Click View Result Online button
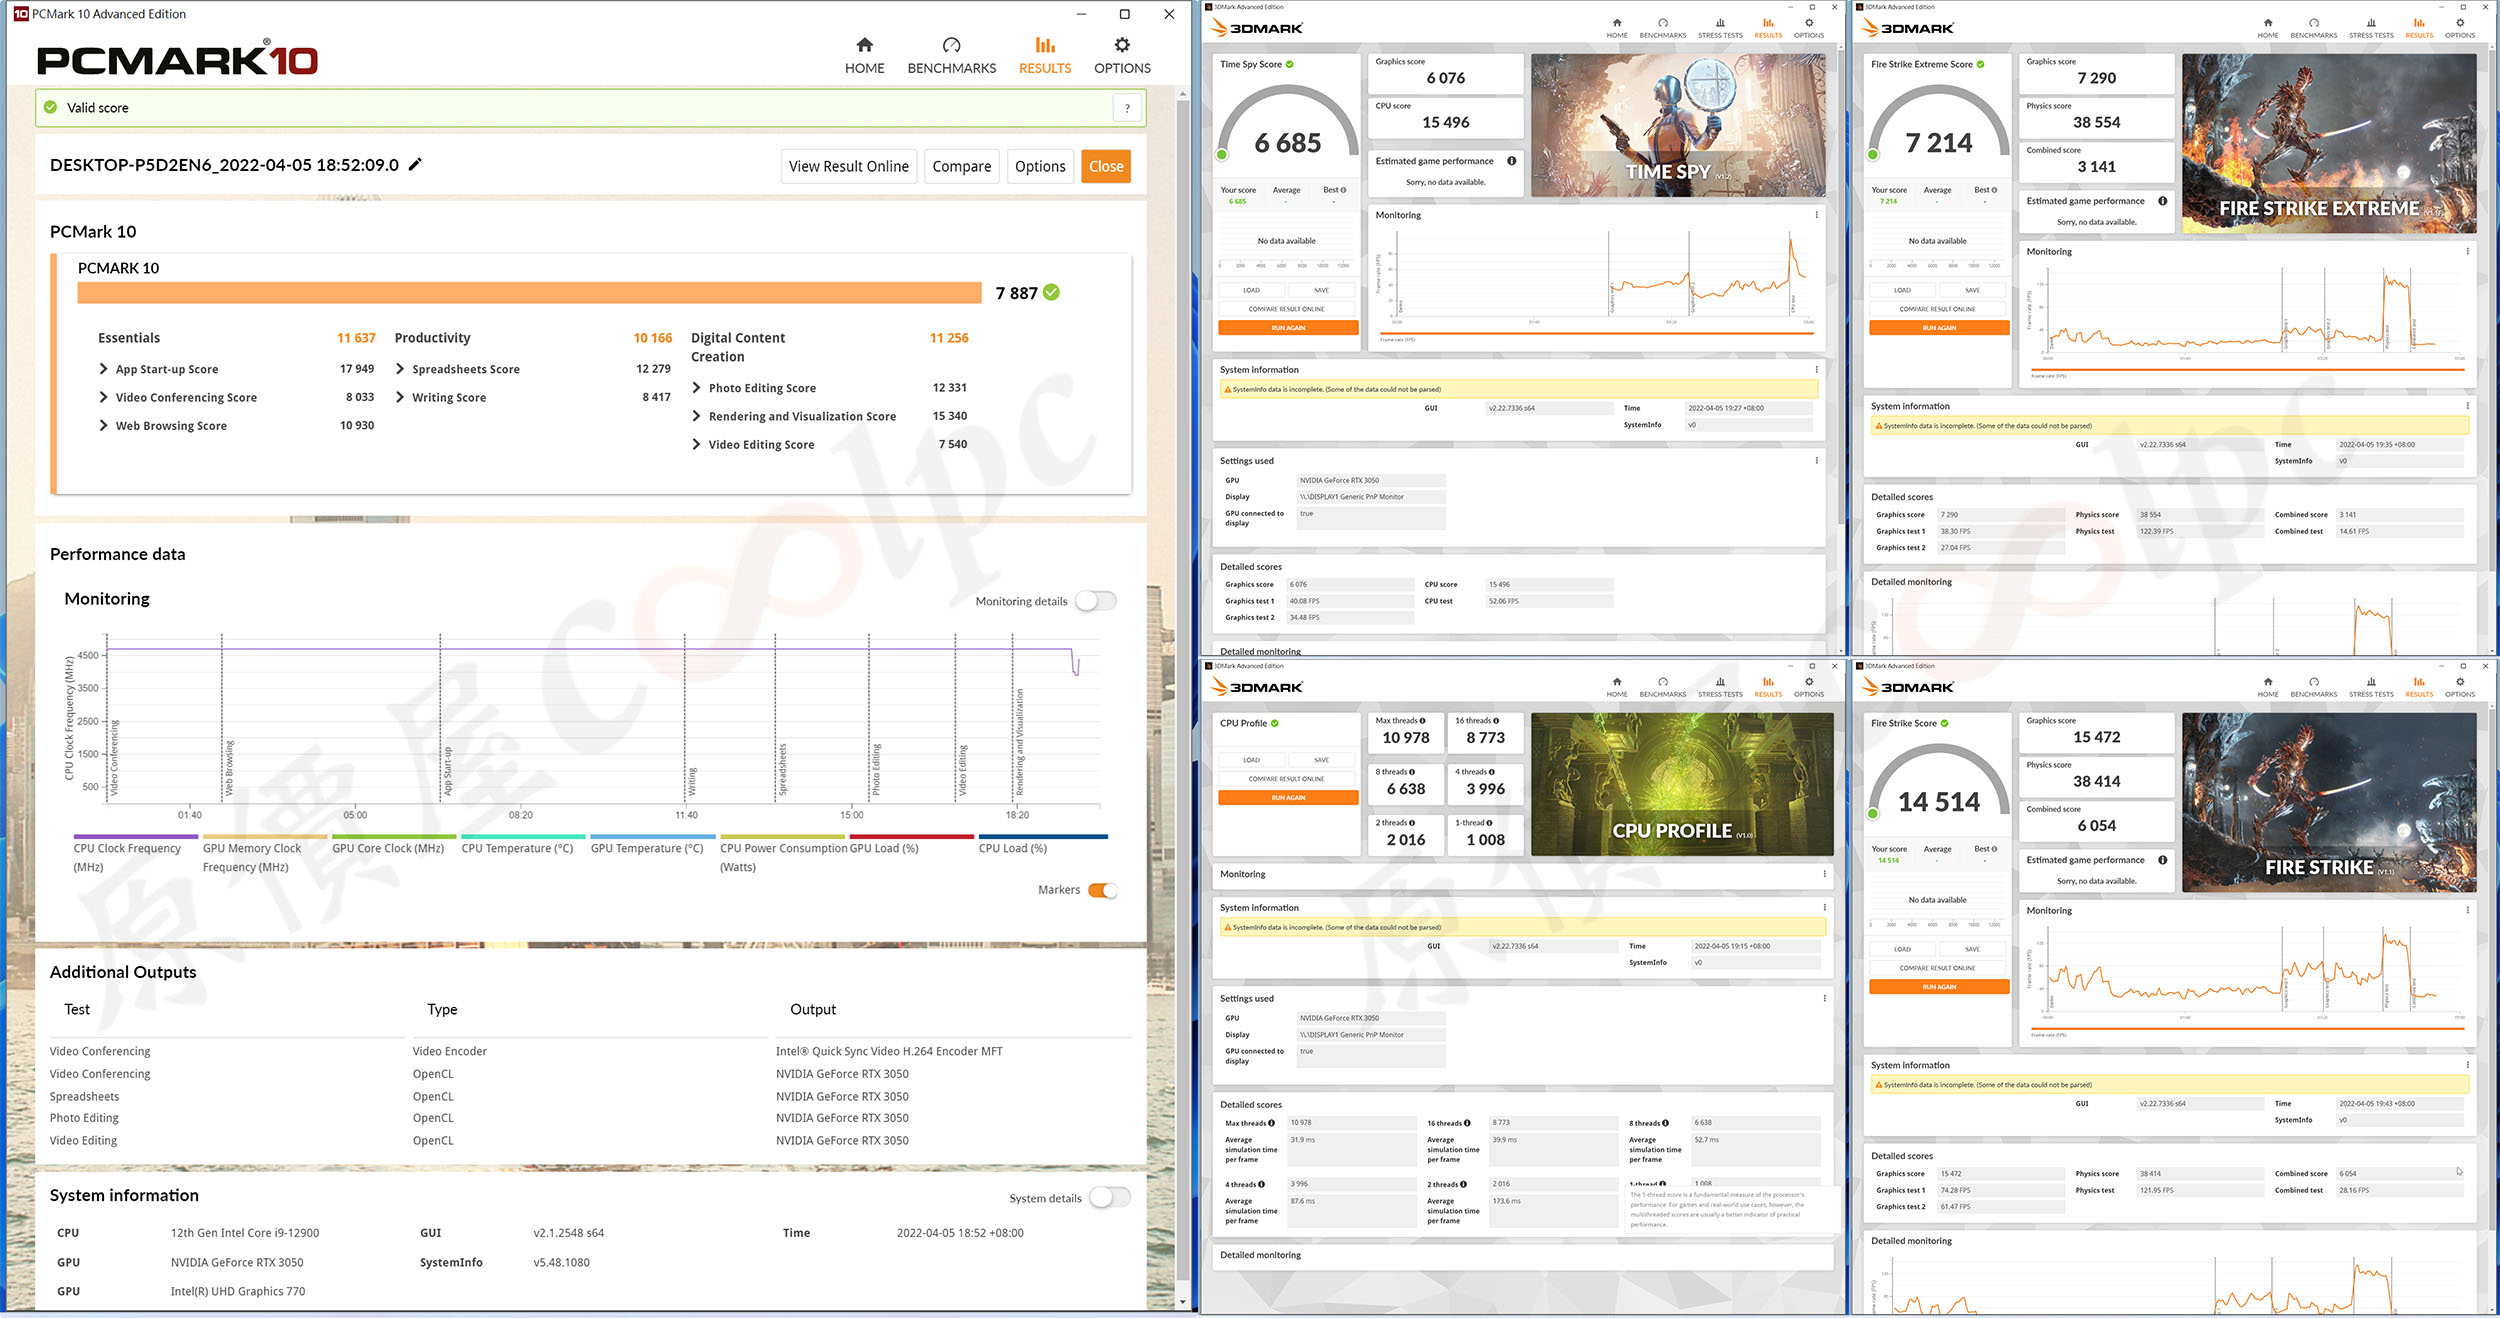 tap(848, 166)
